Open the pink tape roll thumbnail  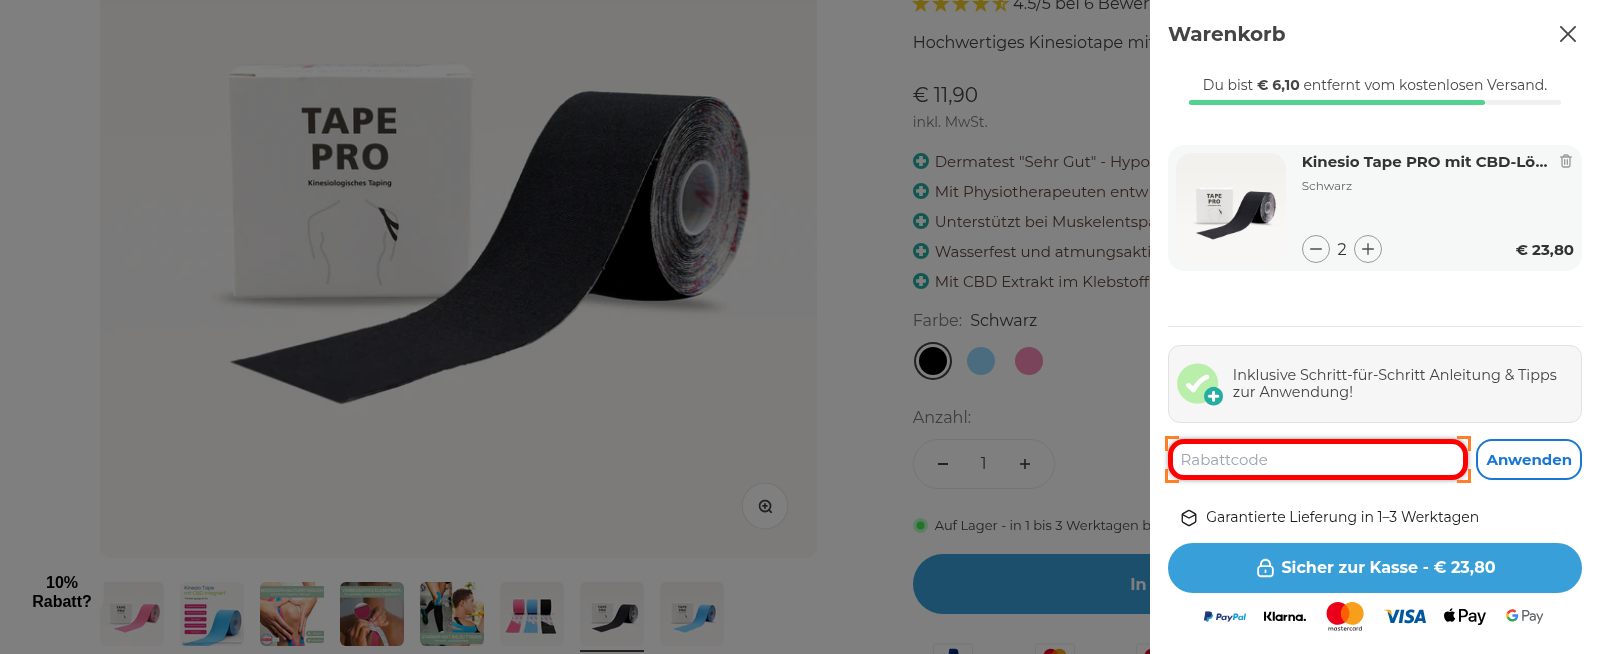[x=132, y=614]
